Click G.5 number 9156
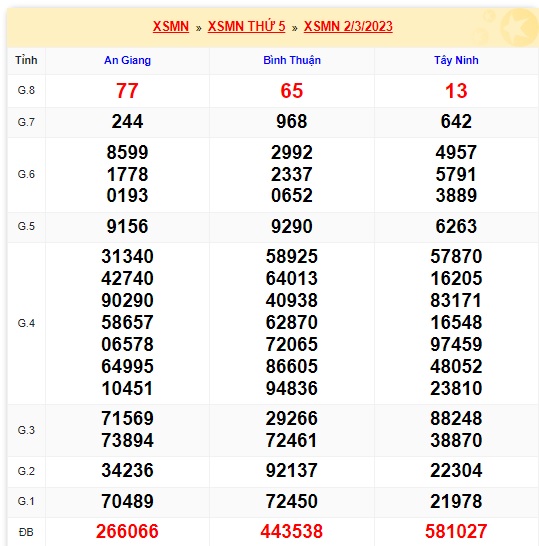Viewport: 539px width, 546px height. (127, 226)
